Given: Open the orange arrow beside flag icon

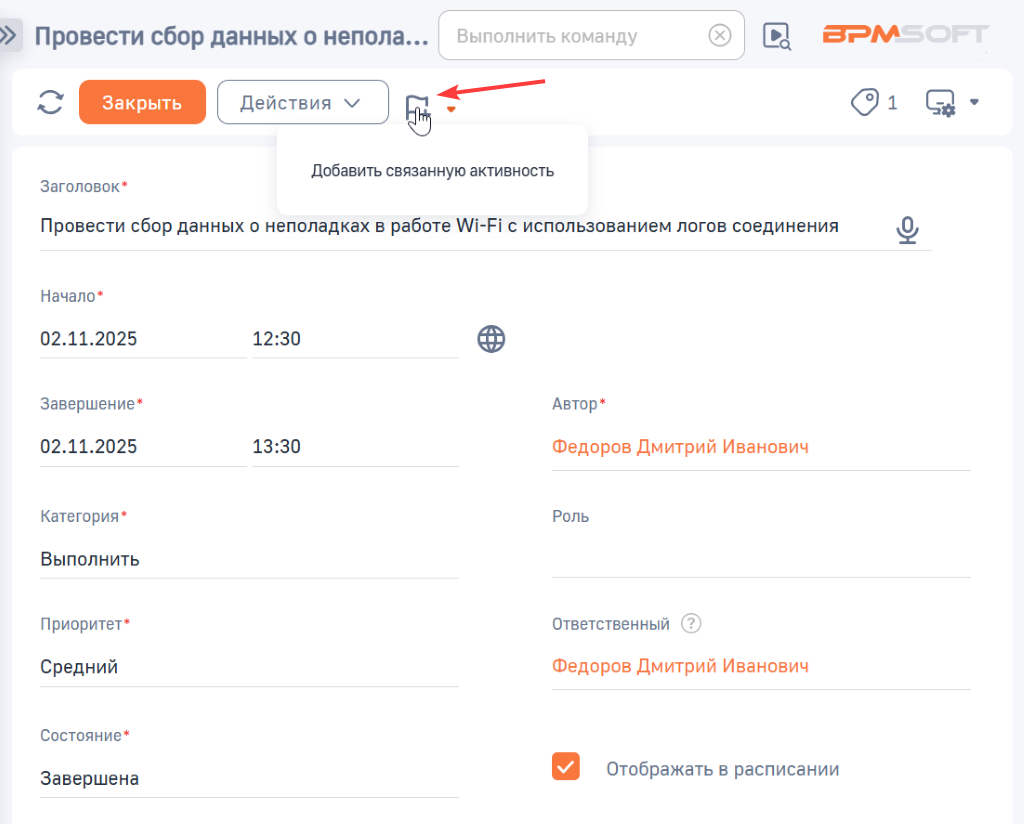Looking at the screenshot, I should pos(451,109).
